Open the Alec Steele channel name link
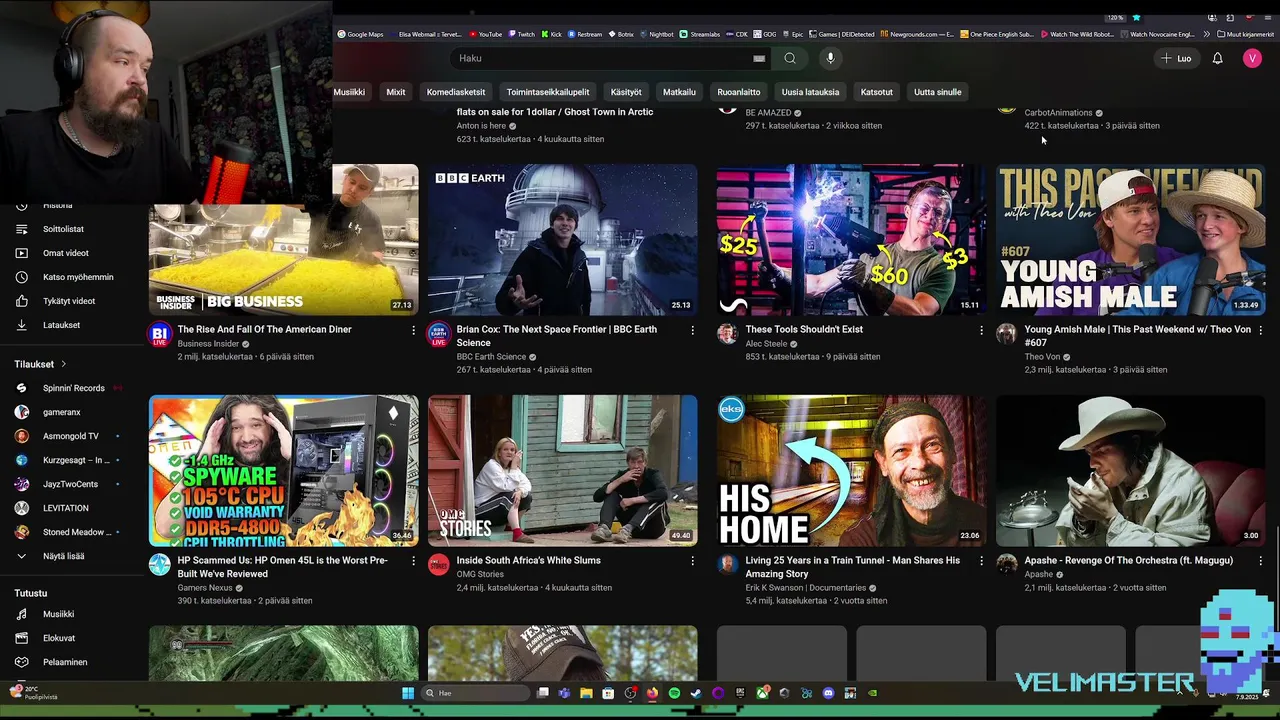 click(766, 343)
